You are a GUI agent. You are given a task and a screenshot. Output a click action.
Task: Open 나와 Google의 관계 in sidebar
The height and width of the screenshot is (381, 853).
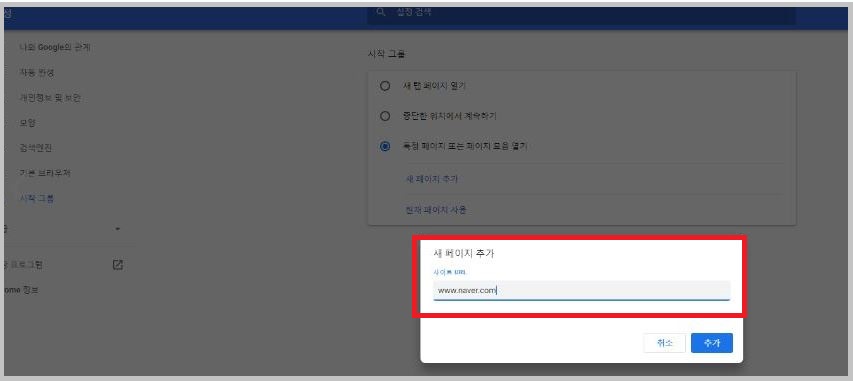55,47
